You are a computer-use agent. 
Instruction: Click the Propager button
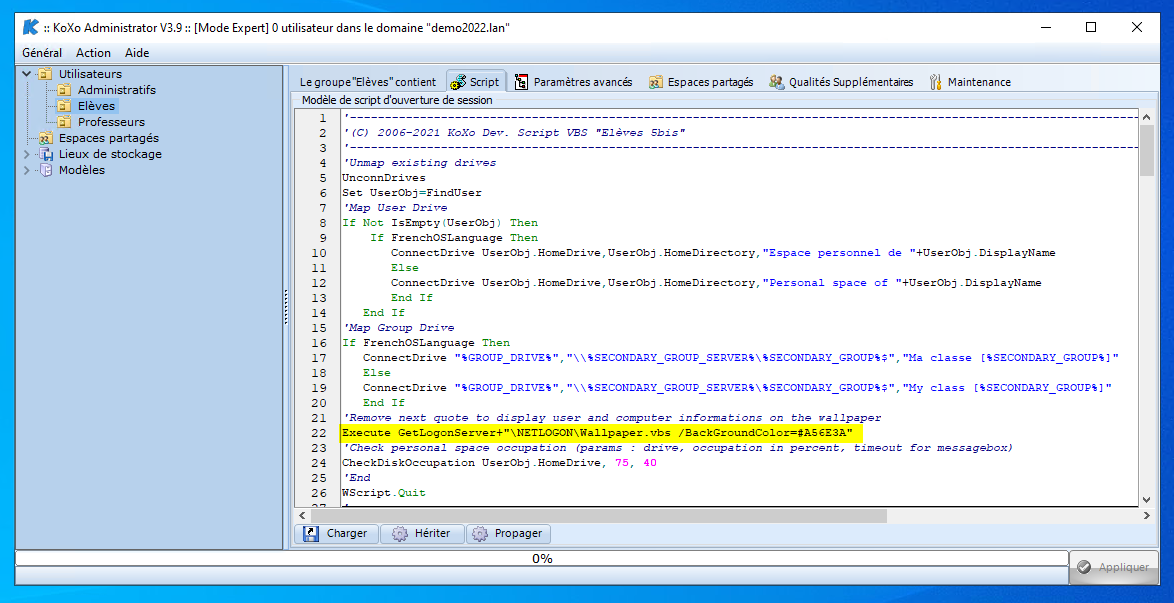(x=509, y=533)
